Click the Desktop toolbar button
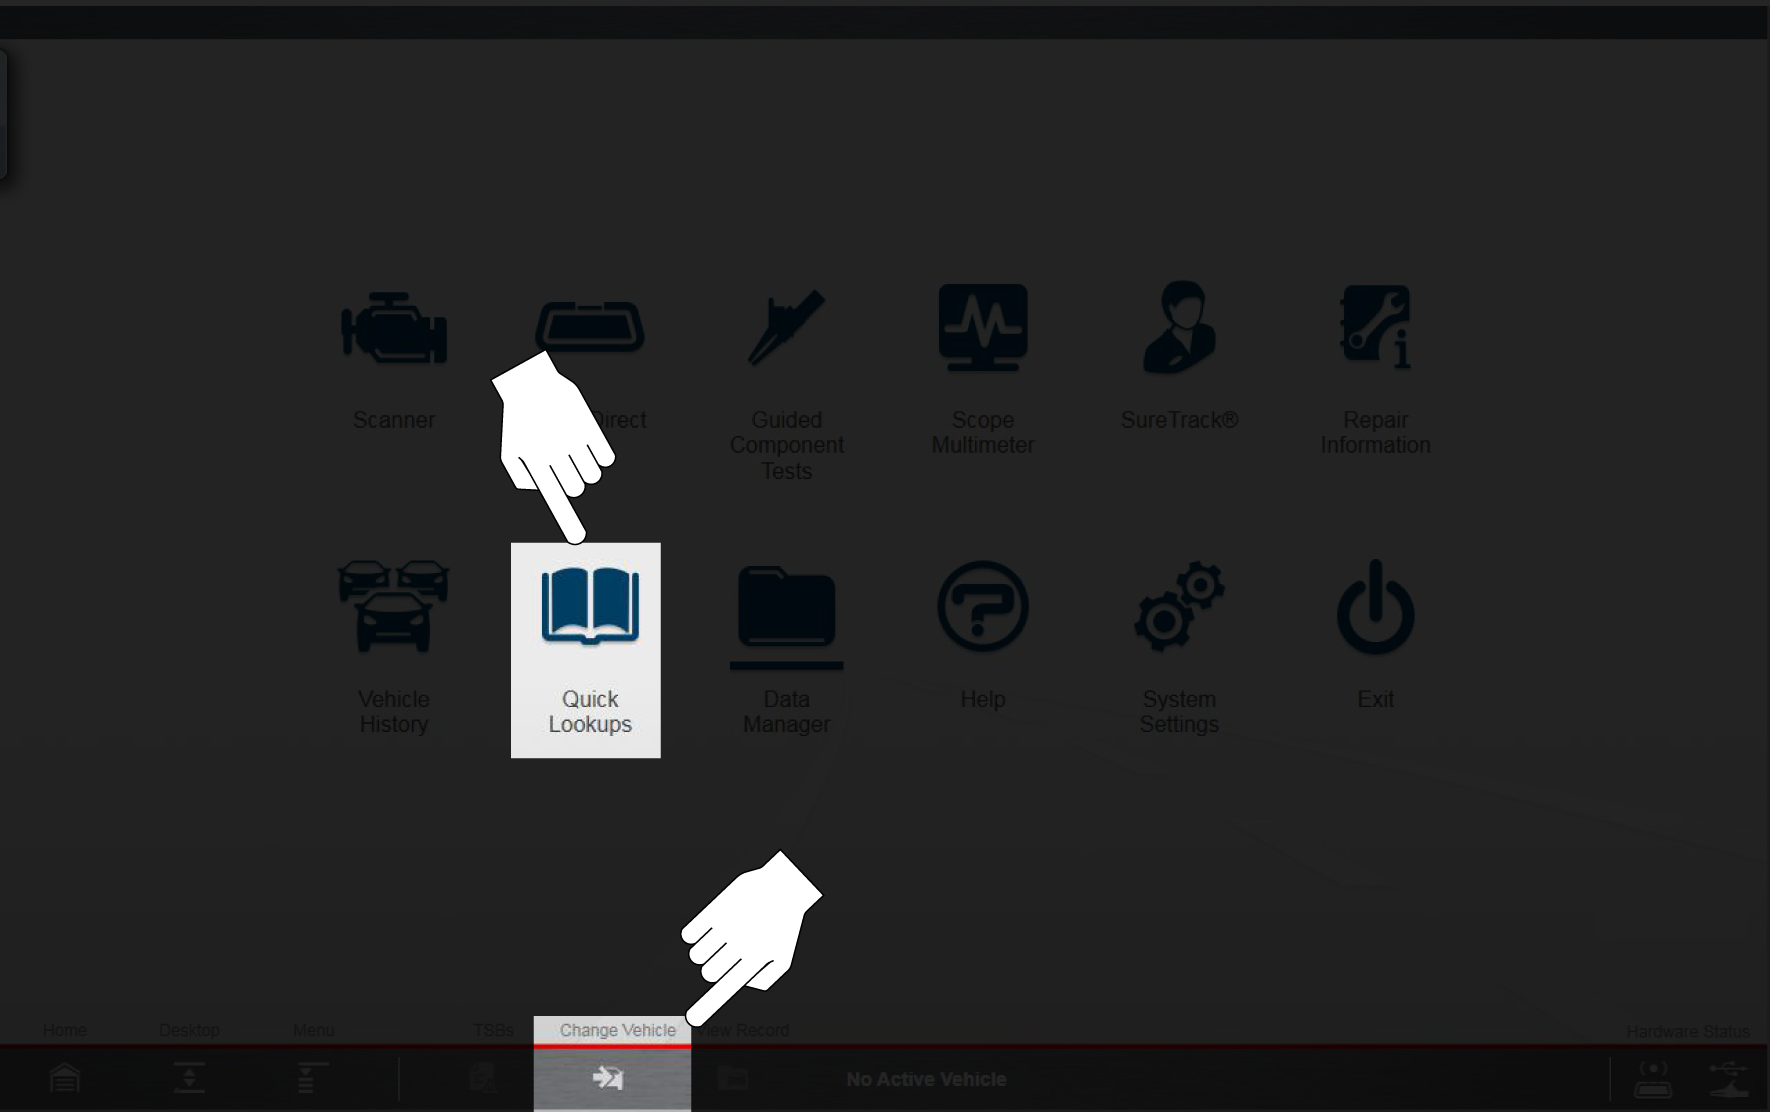Viewport: 1770px width, 1112px height. click(x=189, y=1077)
